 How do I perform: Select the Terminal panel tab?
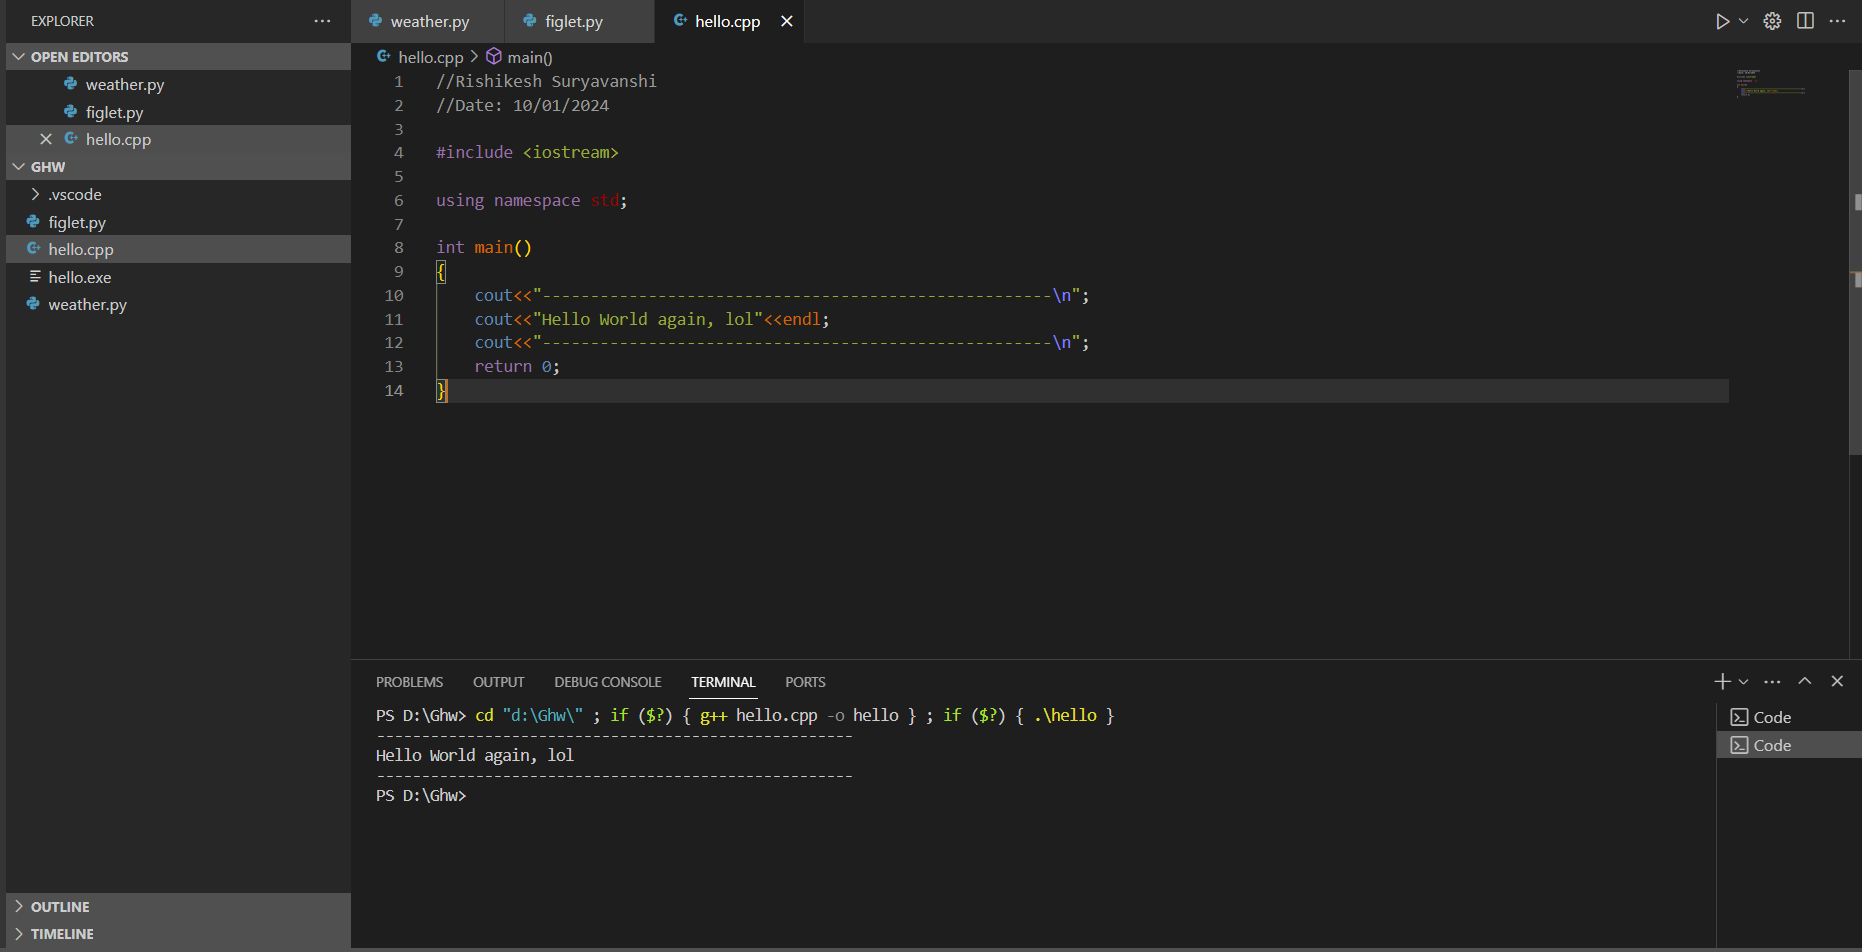point(723,682)
